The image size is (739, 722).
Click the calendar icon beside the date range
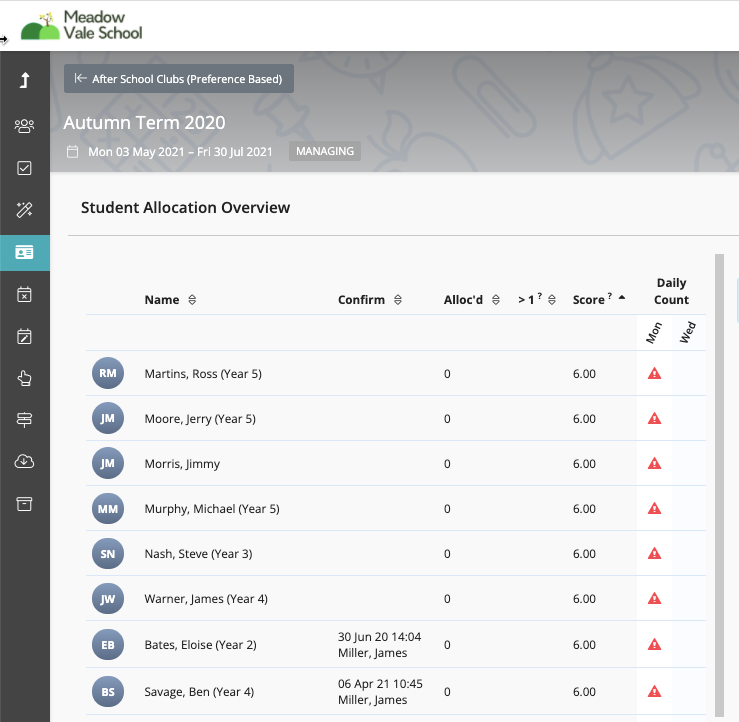click(x=73, y=152)
